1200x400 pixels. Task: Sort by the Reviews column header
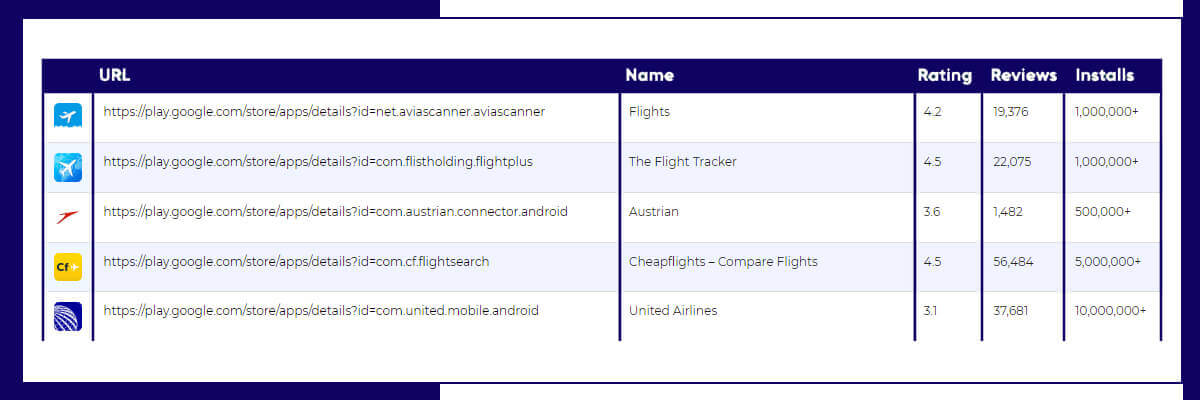[x=1024, y=75]
